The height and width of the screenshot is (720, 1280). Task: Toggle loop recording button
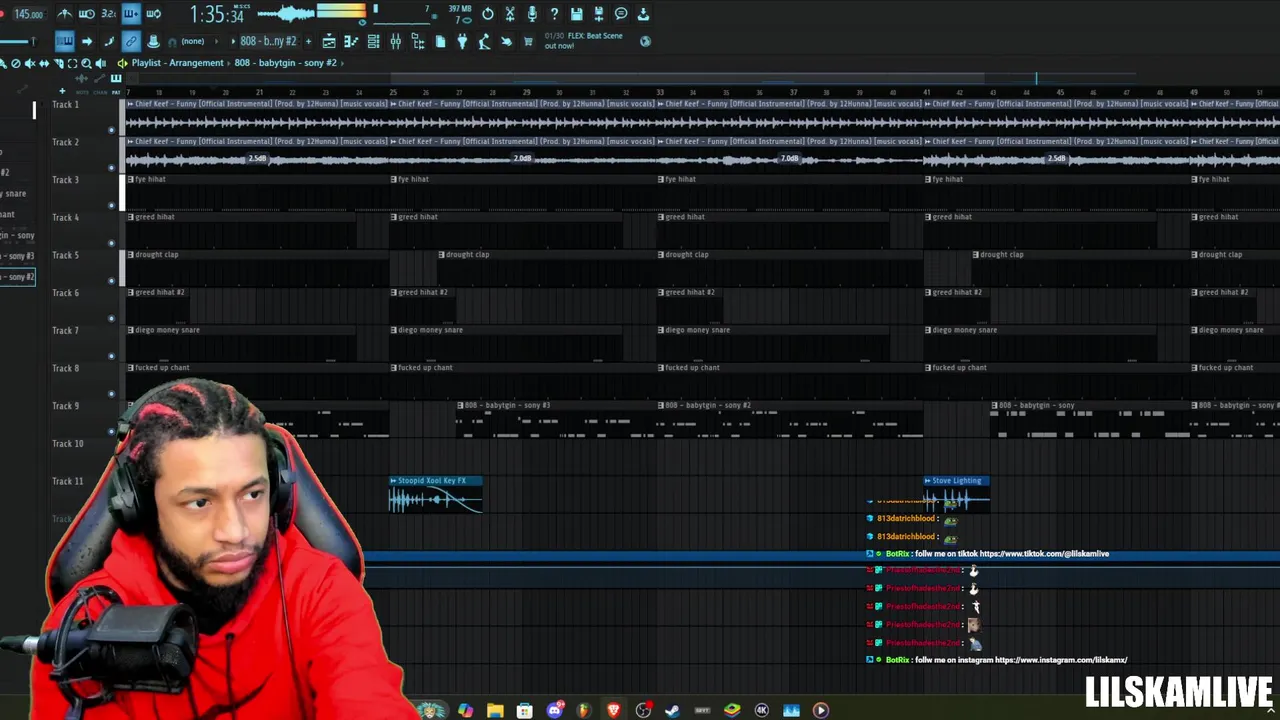153,14
